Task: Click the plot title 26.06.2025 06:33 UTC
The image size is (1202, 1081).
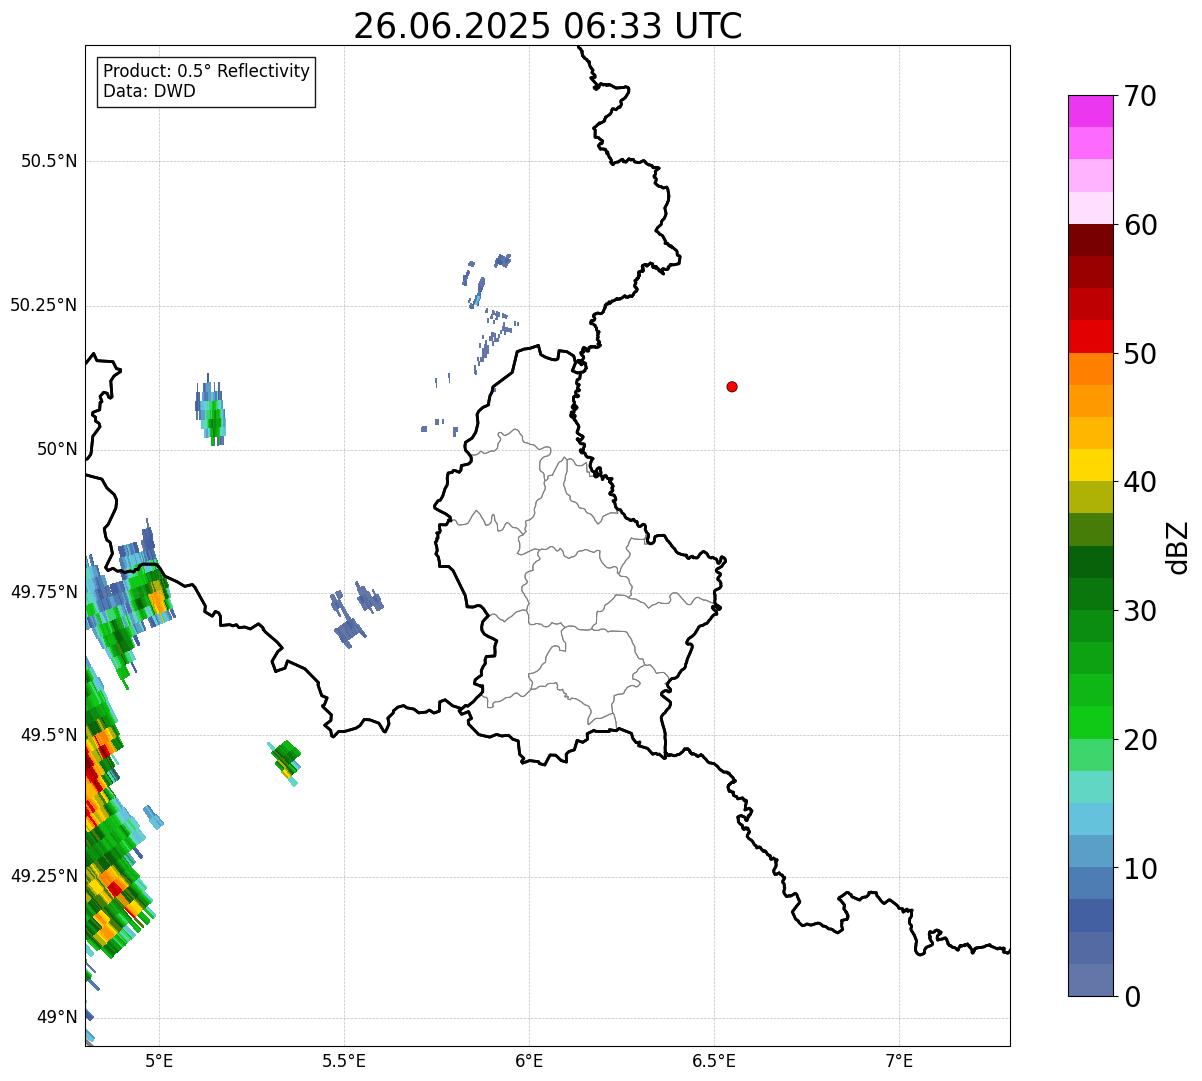Action: pyautogui.click(x=548, y=26)
